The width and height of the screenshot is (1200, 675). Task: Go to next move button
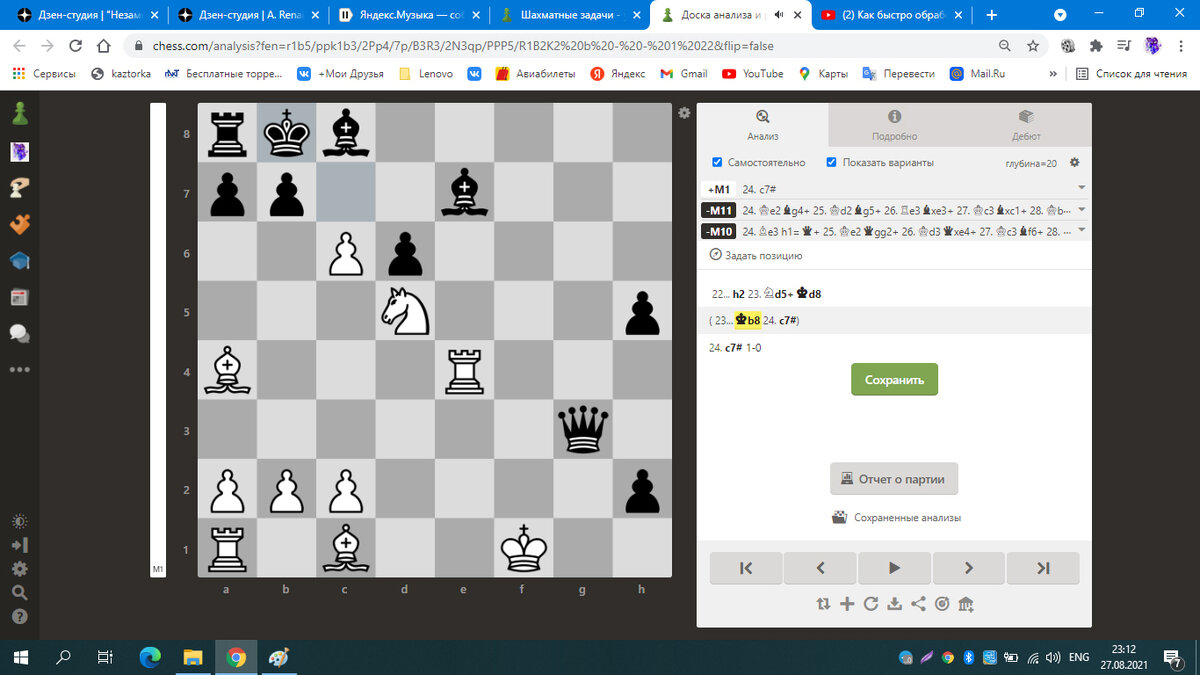click(969, 568)
